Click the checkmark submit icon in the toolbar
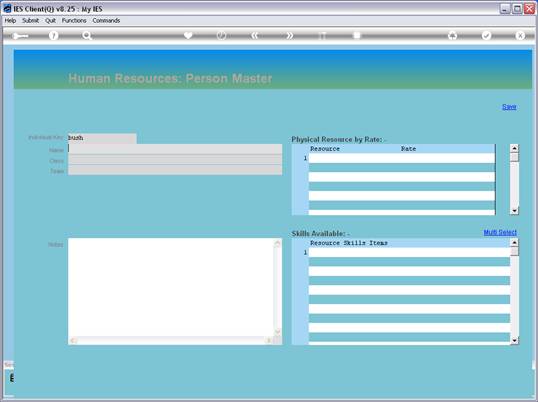The image size is (538, 402). 486,36
